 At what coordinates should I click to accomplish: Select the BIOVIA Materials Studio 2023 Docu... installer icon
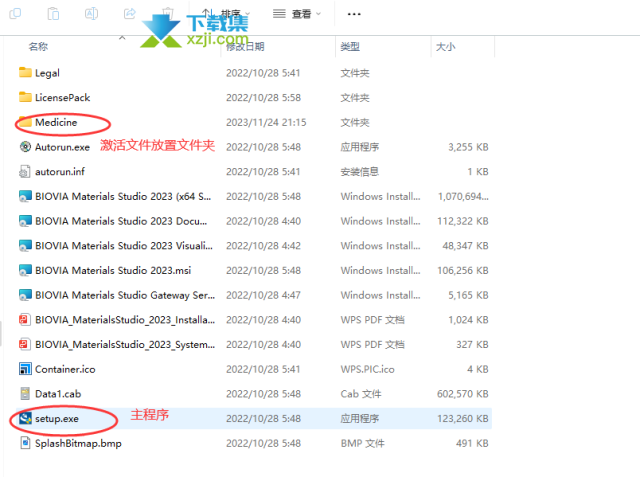click(25, 221)
